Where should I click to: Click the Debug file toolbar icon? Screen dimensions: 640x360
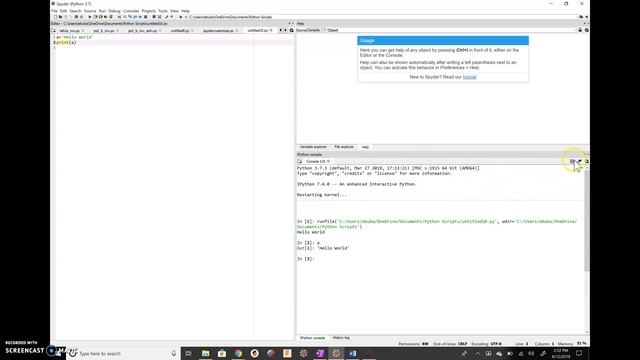click(x=119, y=17)
